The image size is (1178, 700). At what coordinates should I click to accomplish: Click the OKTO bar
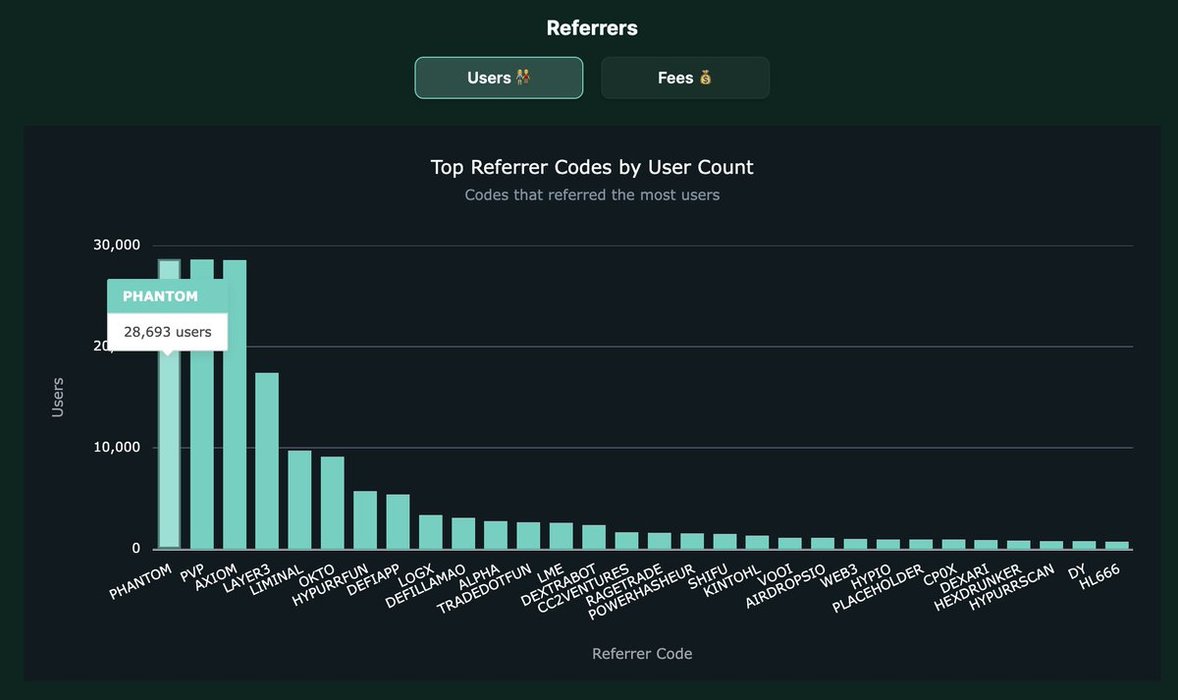(x=333, y=503)
